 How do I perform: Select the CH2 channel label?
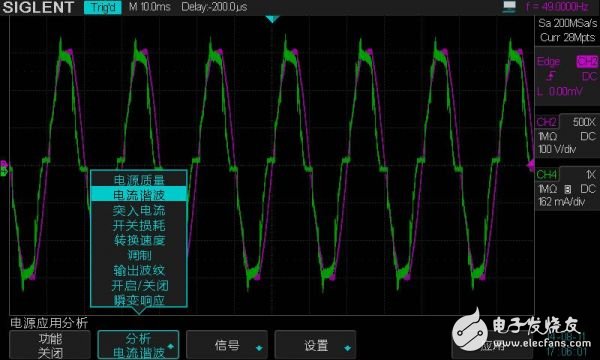click(547, 122)
